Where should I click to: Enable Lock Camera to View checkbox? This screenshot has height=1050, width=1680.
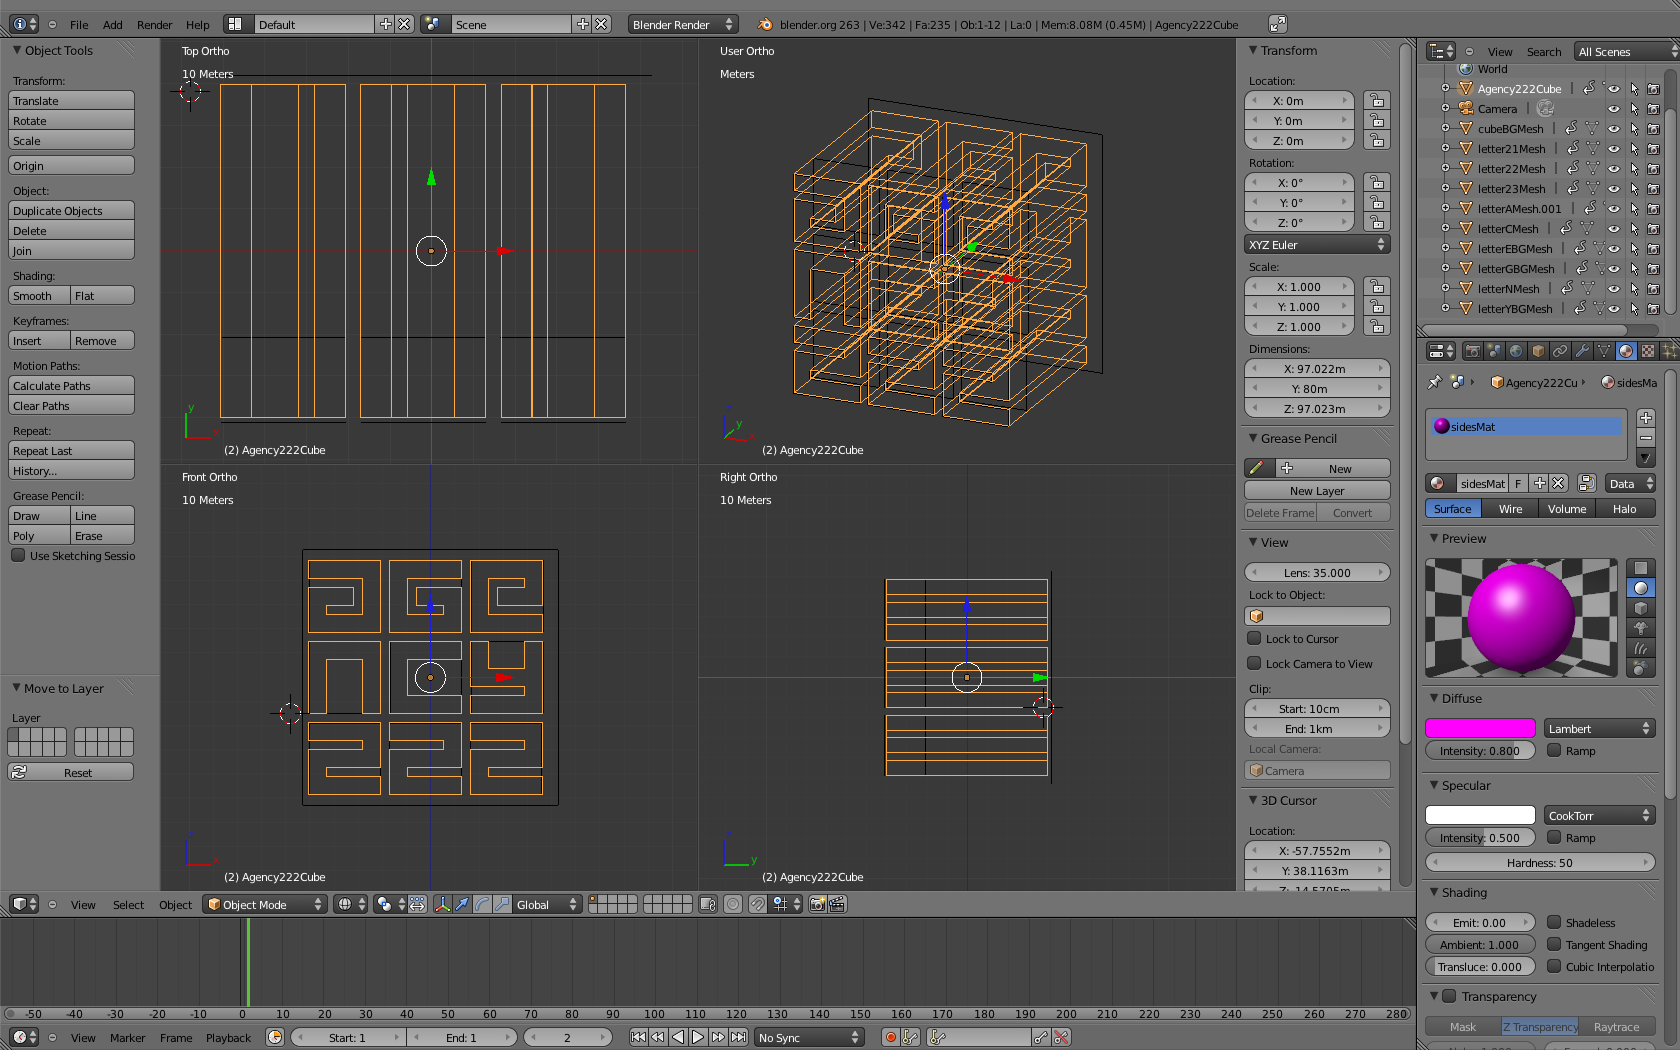coord(1254,663)
